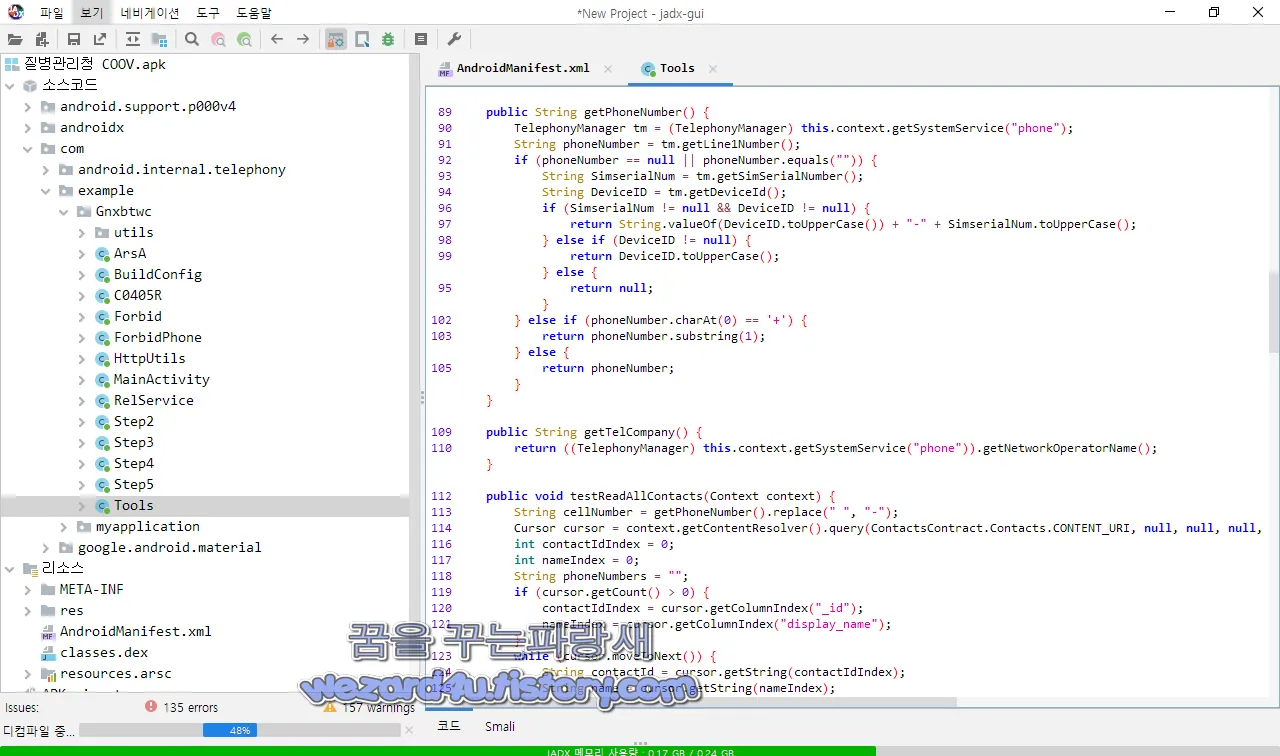The width and height of the screenshot is (1280, 756).
Task: Select the Step5 class
Action: tap(133, 484)
